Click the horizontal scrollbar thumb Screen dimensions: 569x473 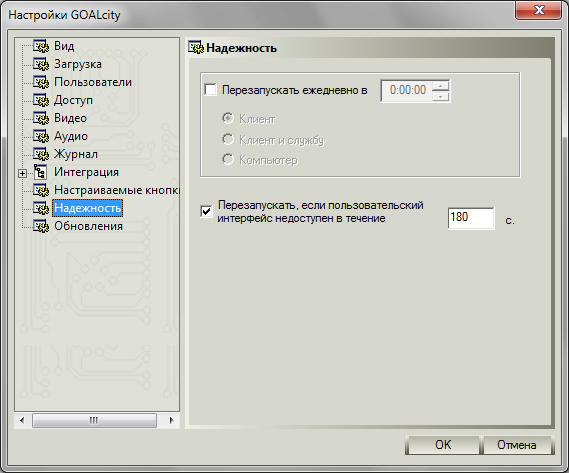tap(94, 420)
